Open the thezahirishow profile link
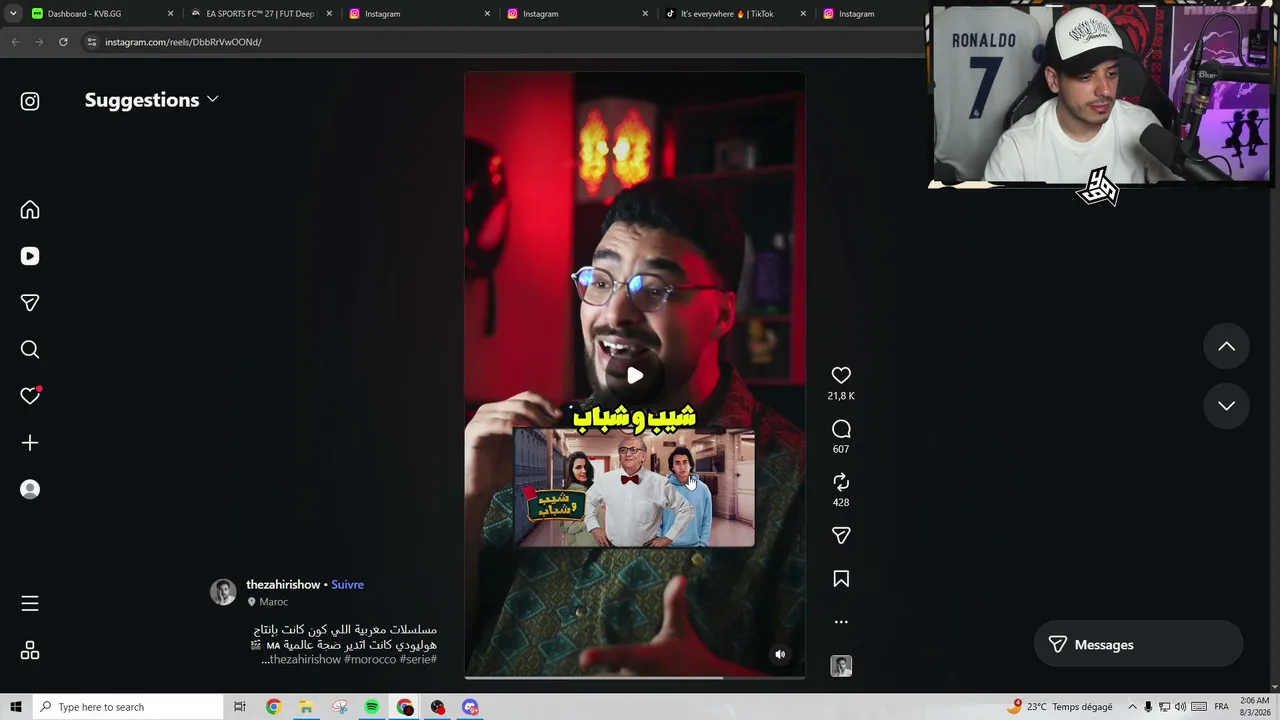 pos(283,585)
